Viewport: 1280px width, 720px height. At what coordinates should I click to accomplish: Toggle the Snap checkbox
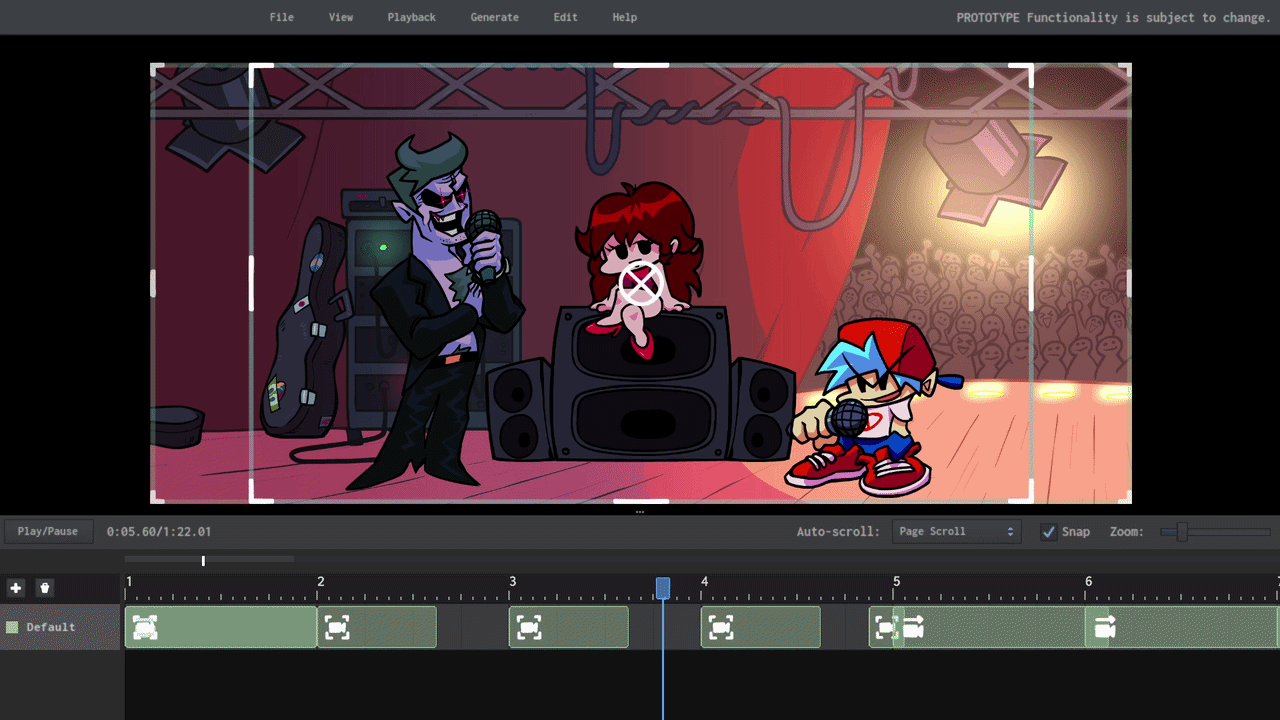coord(1048,532)
